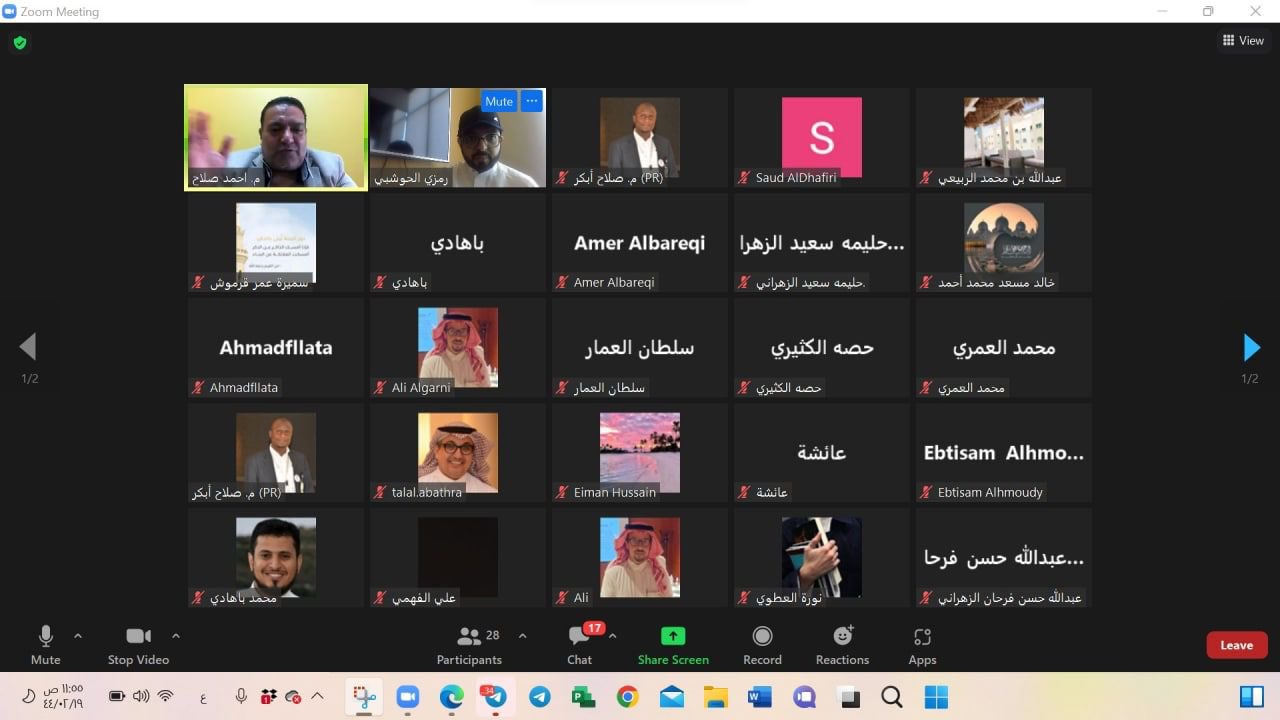Open the View layout menu
This screenshot has width=1280, height=720.
coord(1243,41)
